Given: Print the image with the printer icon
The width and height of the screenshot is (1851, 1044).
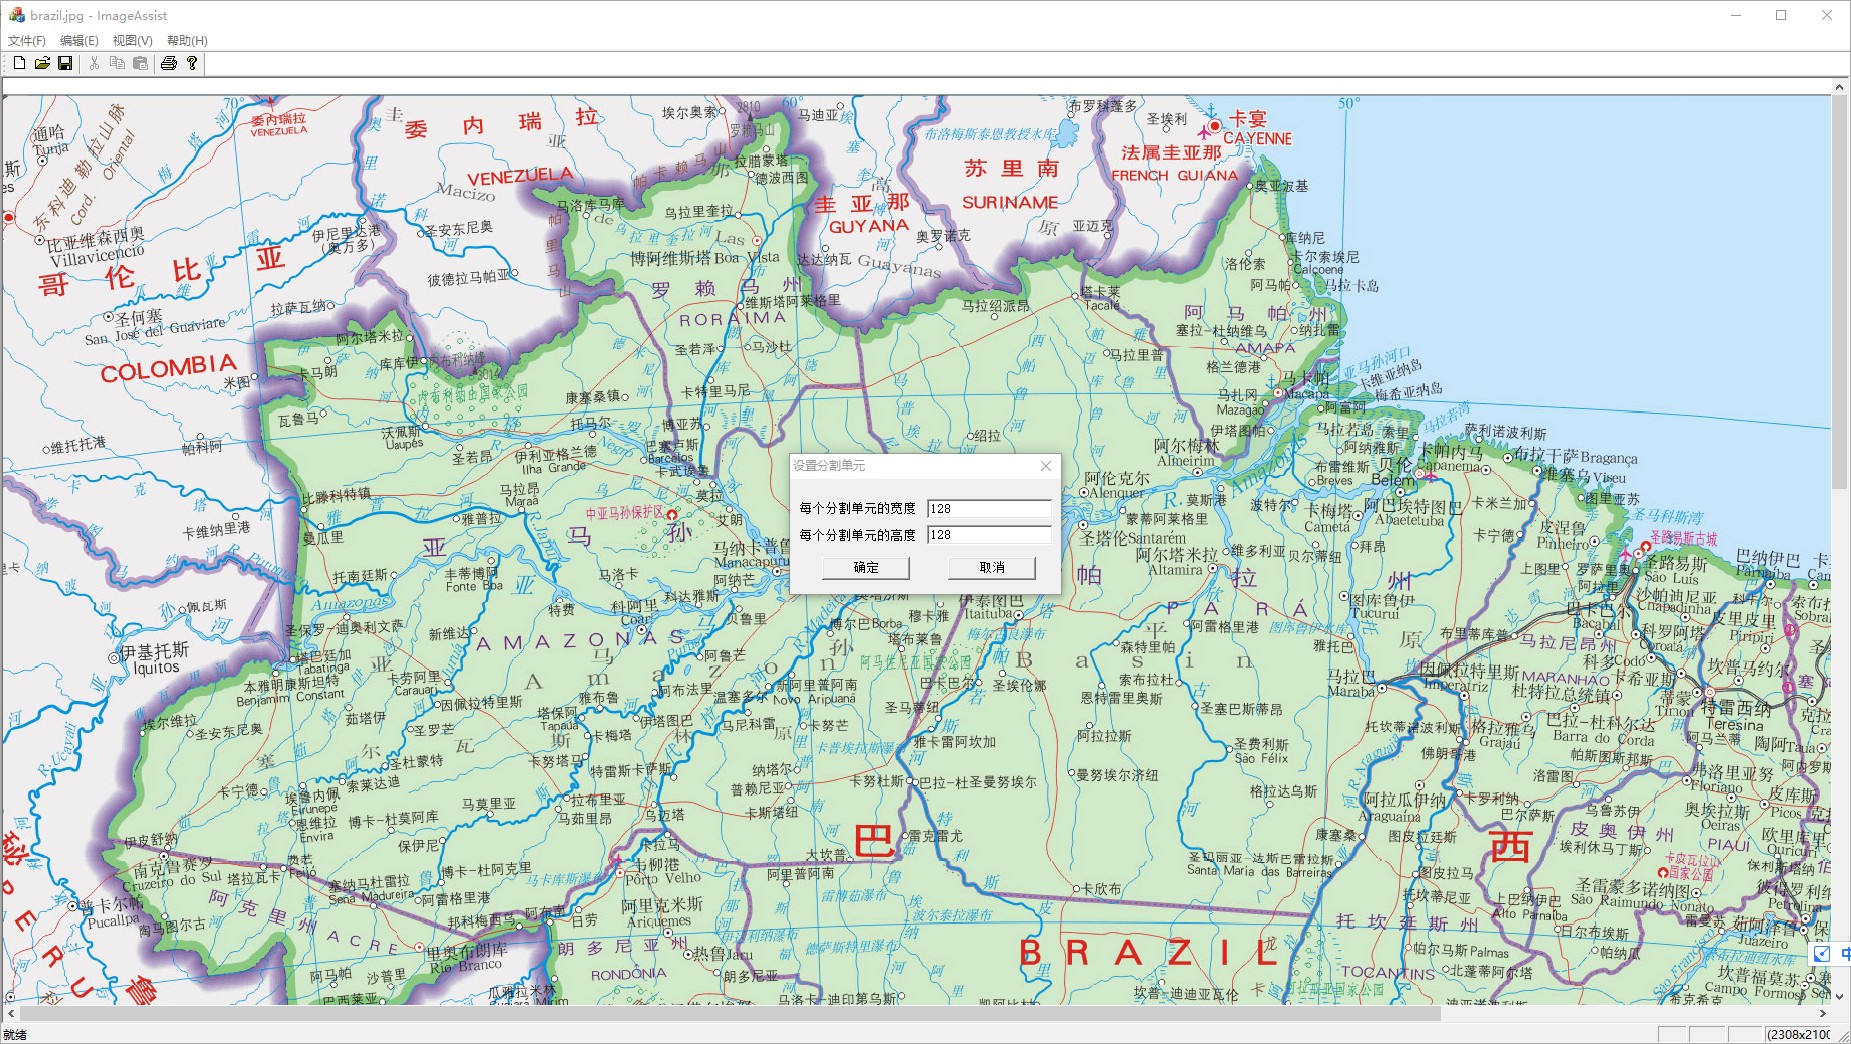Looking at the screenshot, I should [x=169, y=63].
